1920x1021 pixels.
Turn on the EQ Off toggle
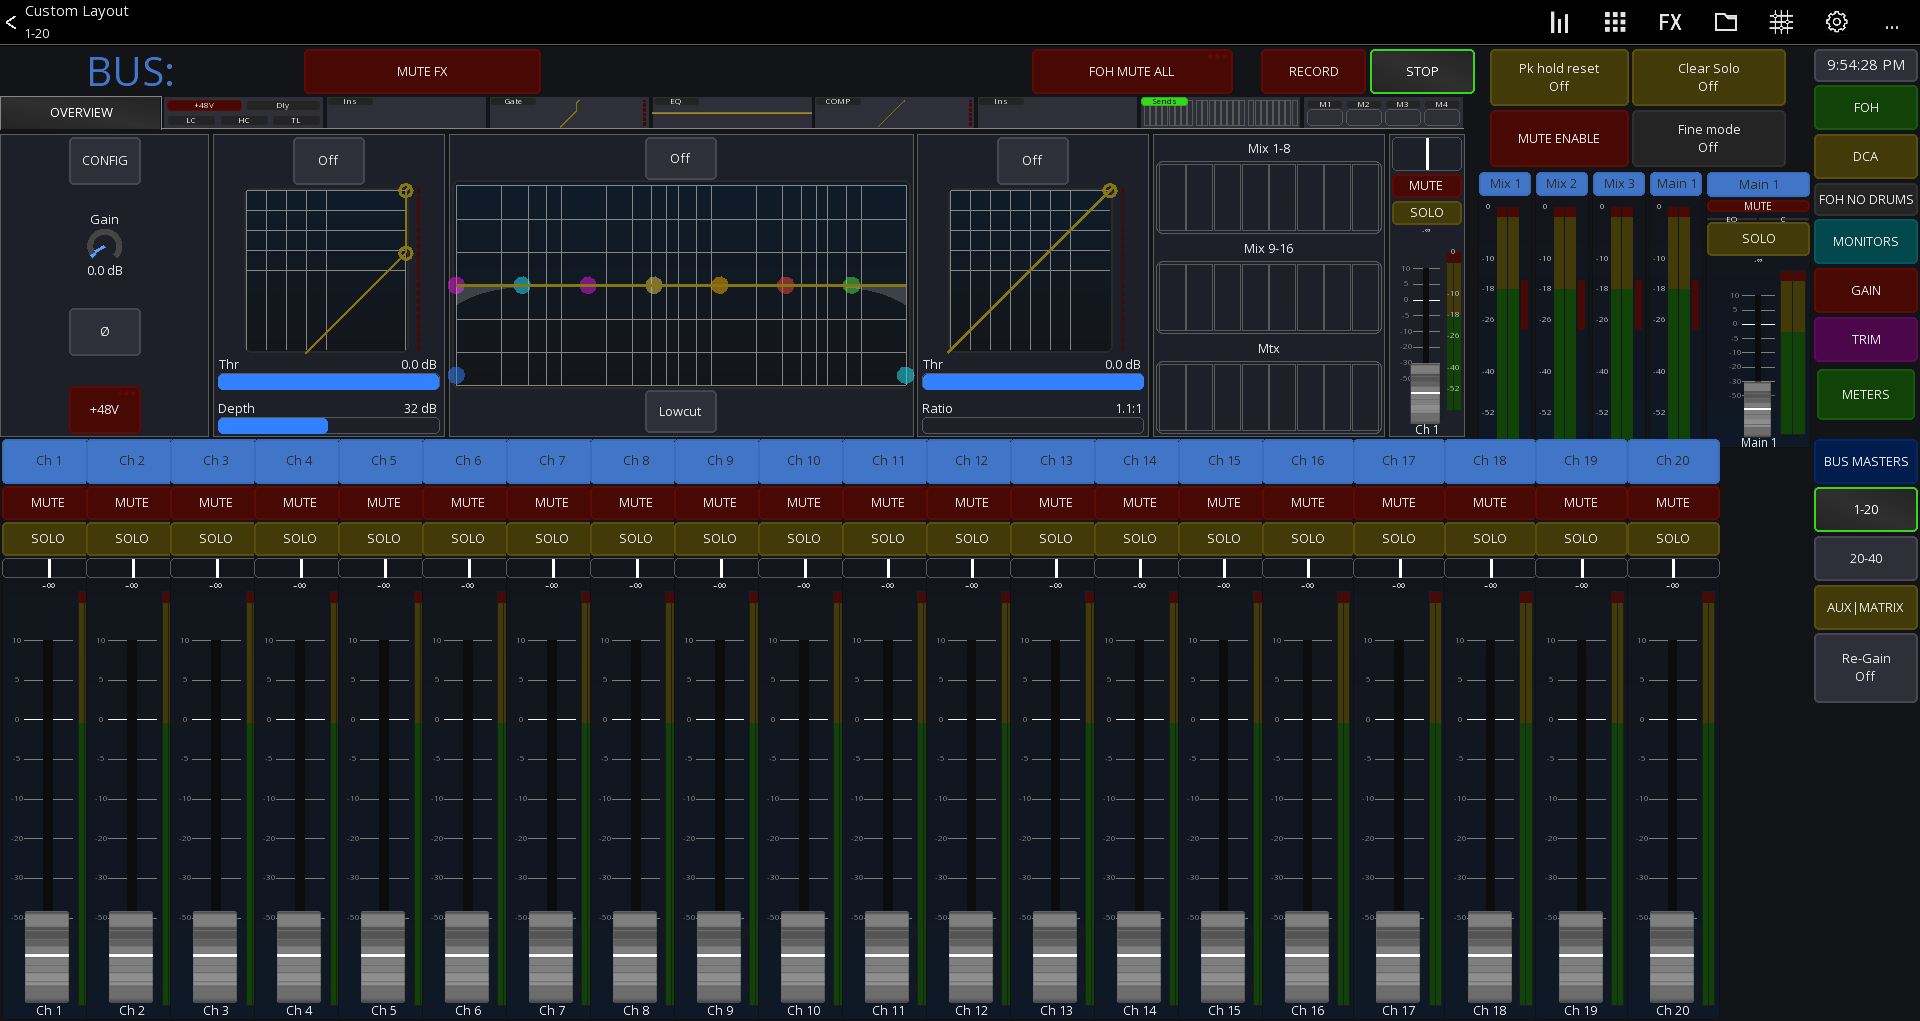click(x=680, y=158)
